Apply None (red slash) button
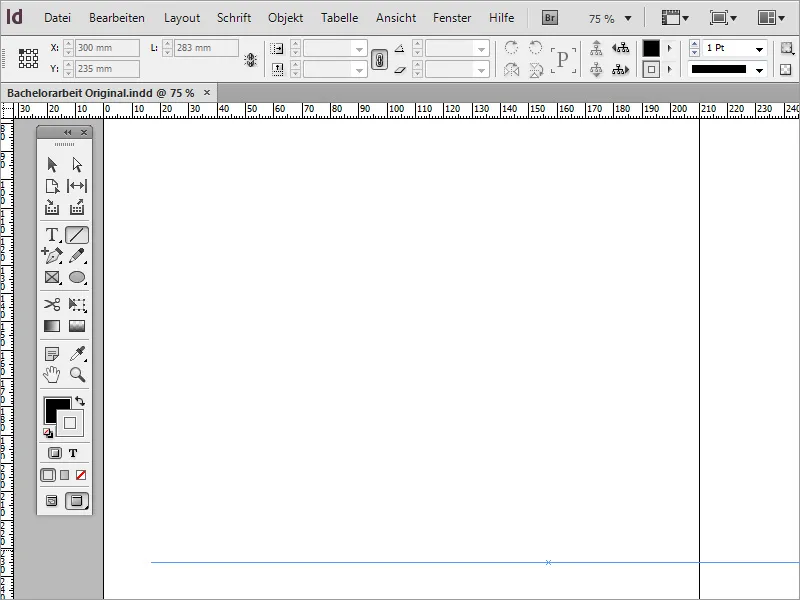This screenshot has height=600, width=800. 81,475
